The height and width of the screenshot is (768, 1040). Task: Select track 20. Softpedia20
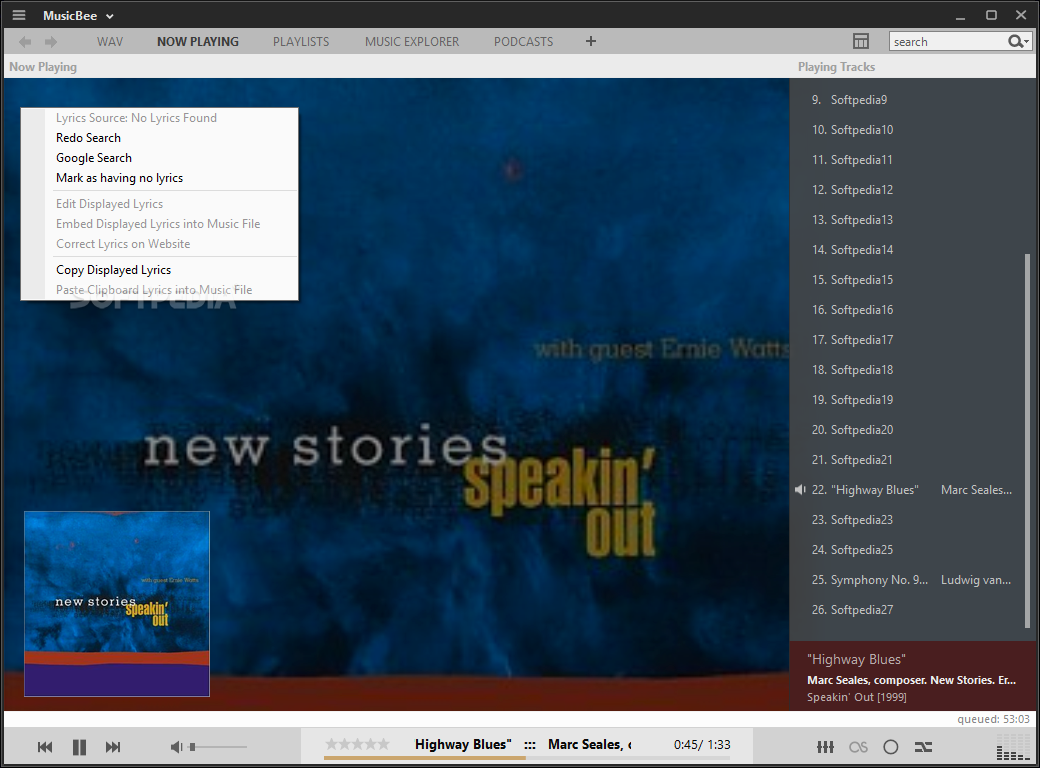tap(907, 430)
